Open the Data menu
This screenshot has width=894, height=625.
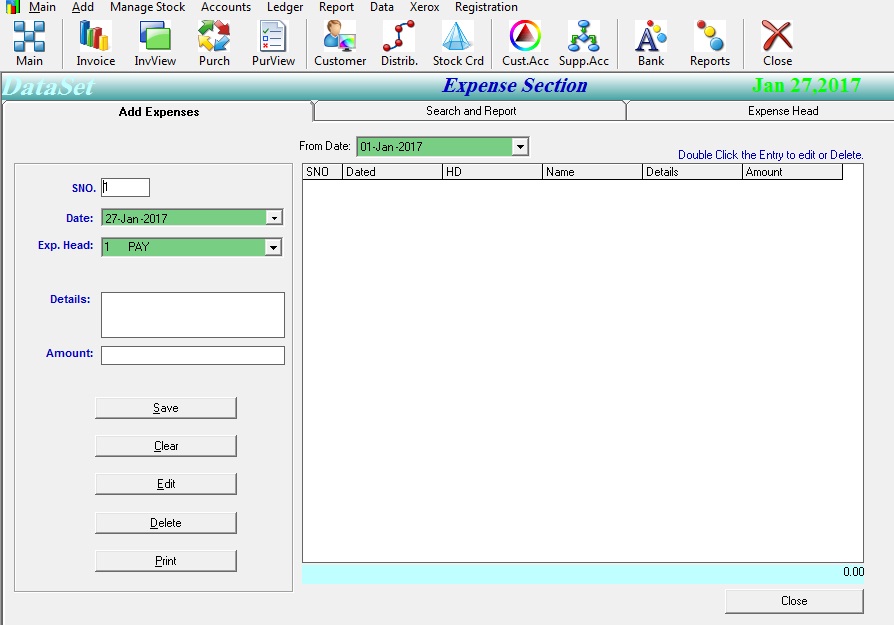[x=381, y=7]
